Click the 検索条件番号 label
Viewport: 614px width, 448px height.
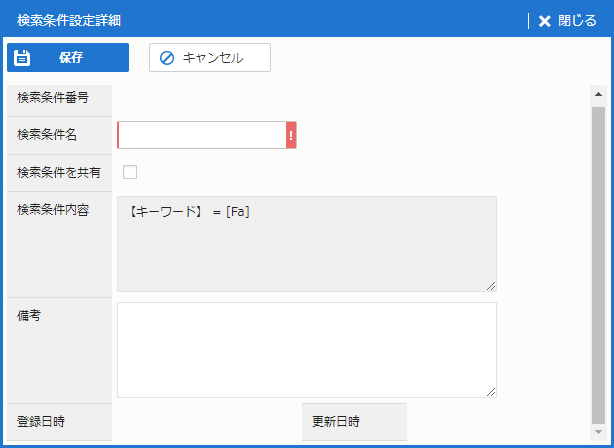coord(53,97)
